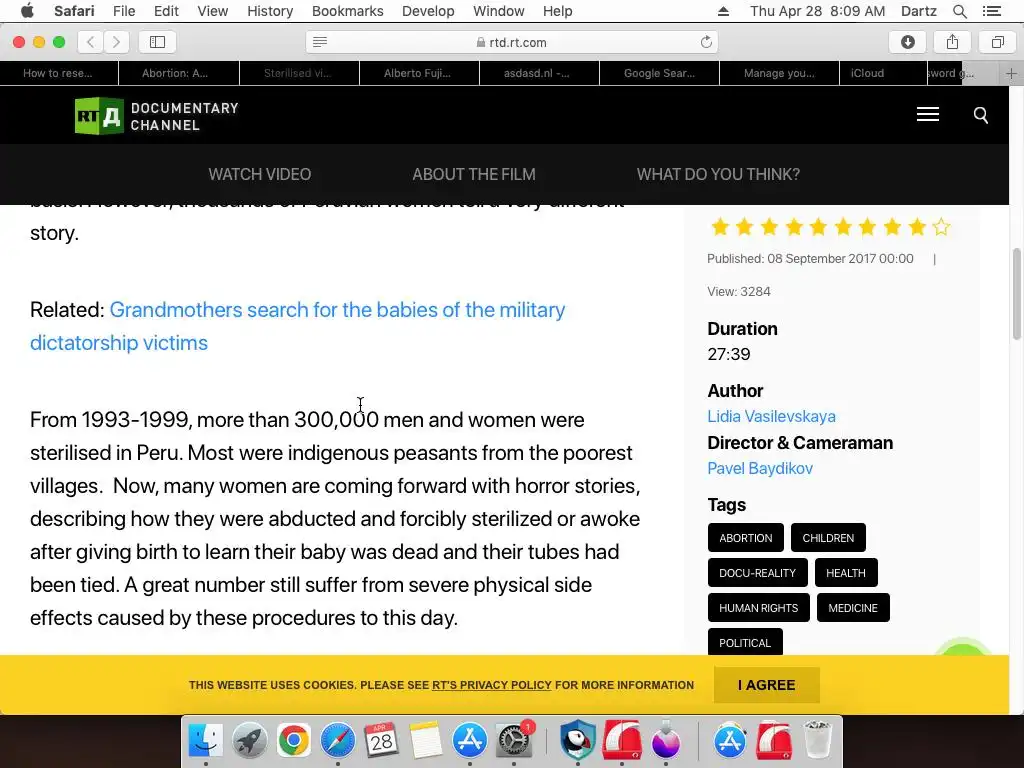This screenshot has height=768, width=1024.
Task: Go back with the Safari back arrow
Action: 91,42
